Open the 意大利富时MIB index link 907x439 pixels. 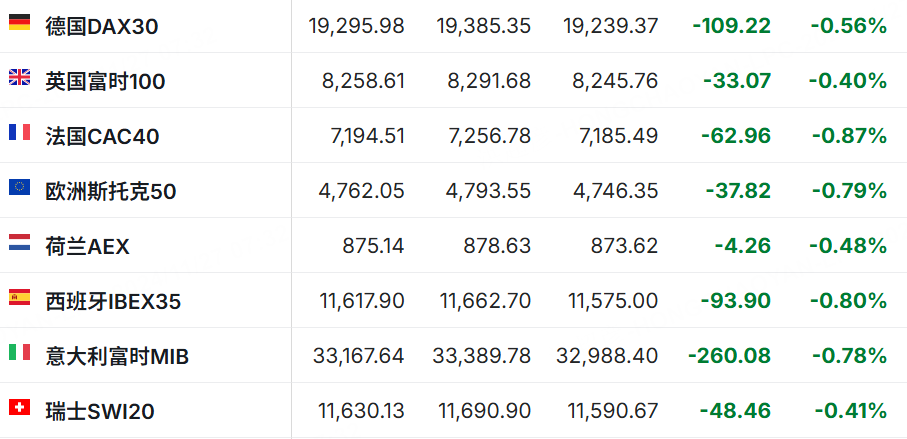click(117, 356)
